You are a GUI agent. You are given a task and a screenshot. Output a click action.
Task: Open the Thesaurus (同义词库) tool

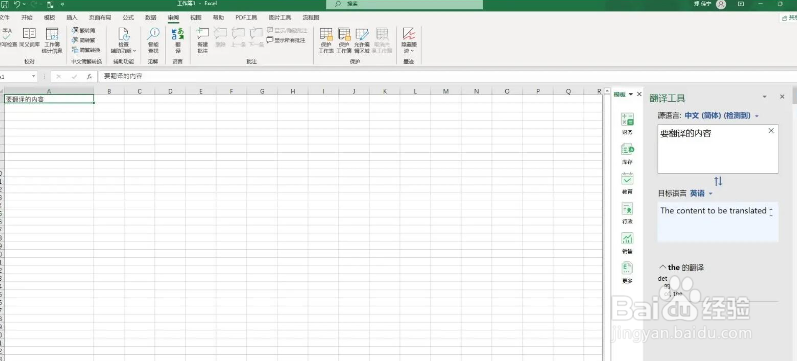[29, 38]
